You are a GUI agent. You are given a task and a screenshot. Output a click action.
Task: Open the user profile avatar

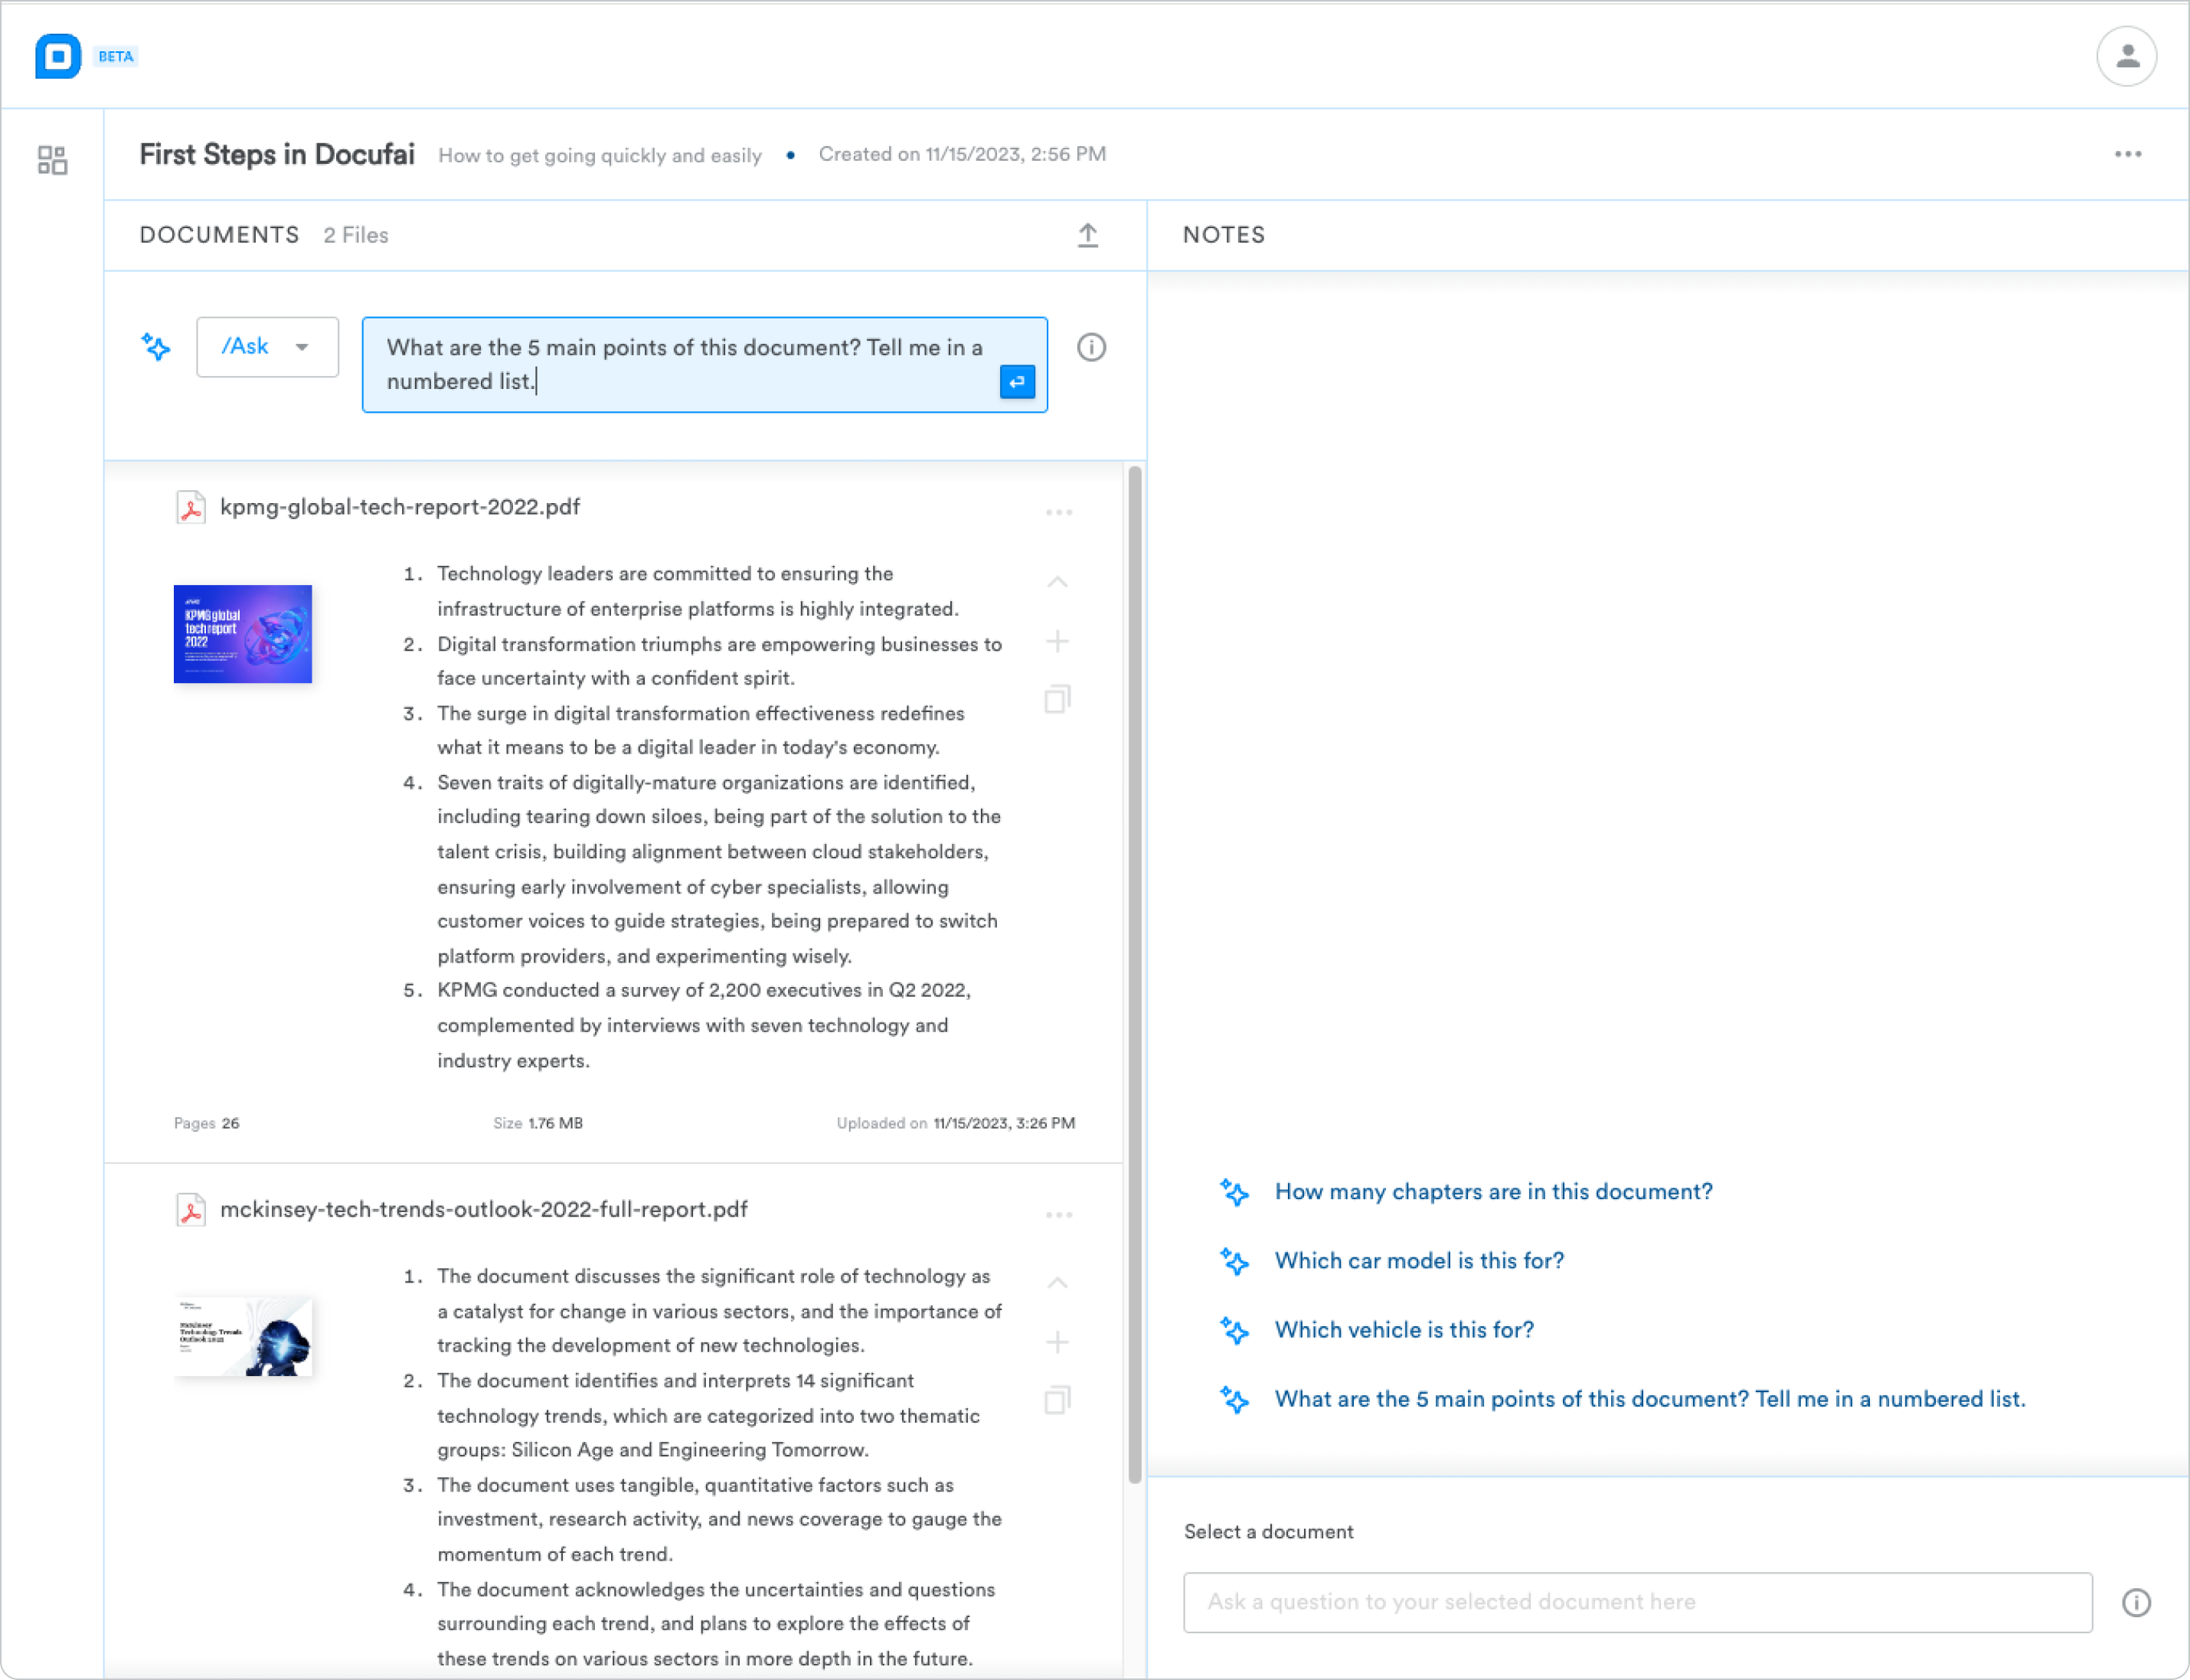point(2126,56)
